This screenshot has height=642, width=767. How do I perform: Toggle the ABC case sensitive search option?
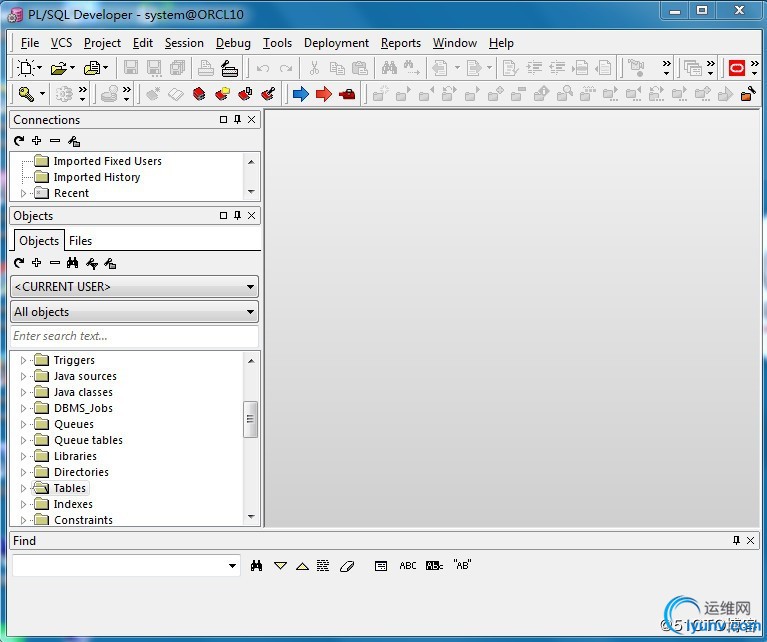pyautogui.click(x=408, y=566)
